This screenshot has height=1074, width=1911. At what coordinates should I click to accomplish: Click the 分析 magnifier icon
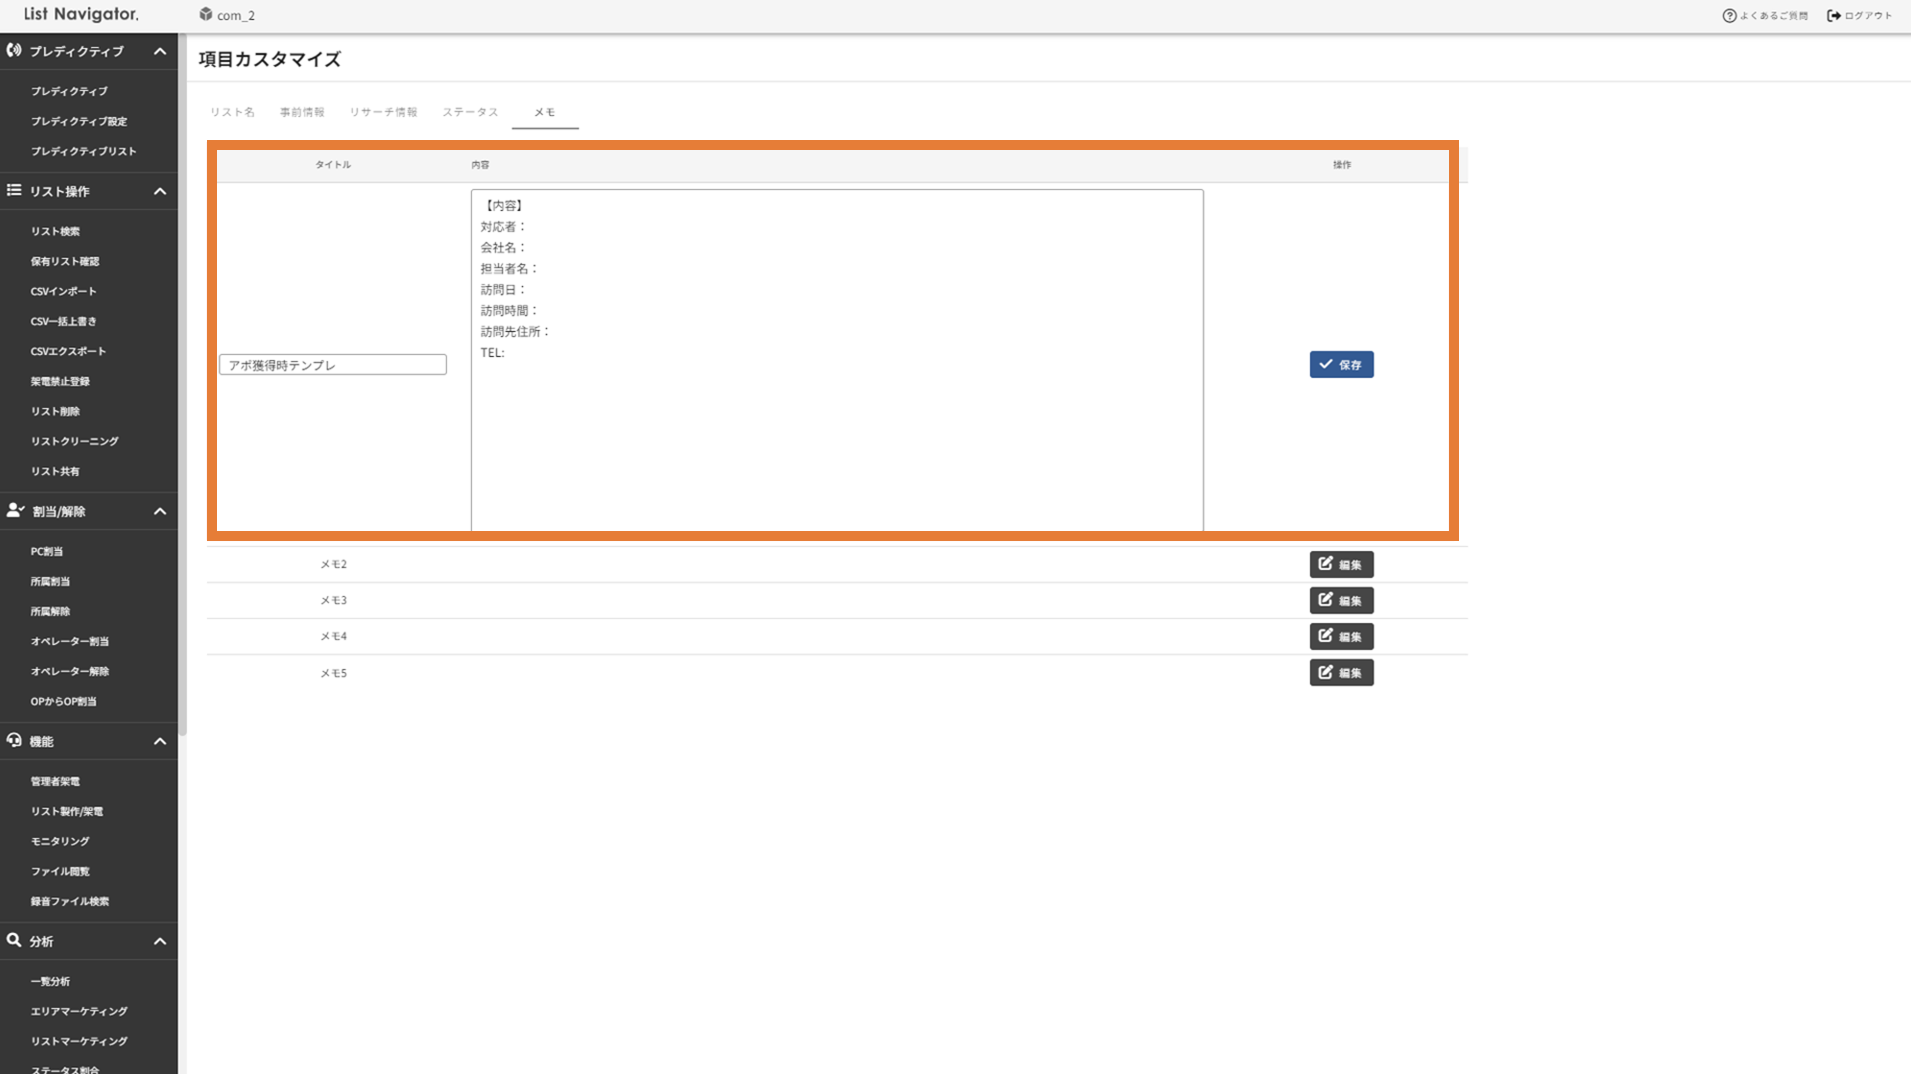tap(14, 940)
